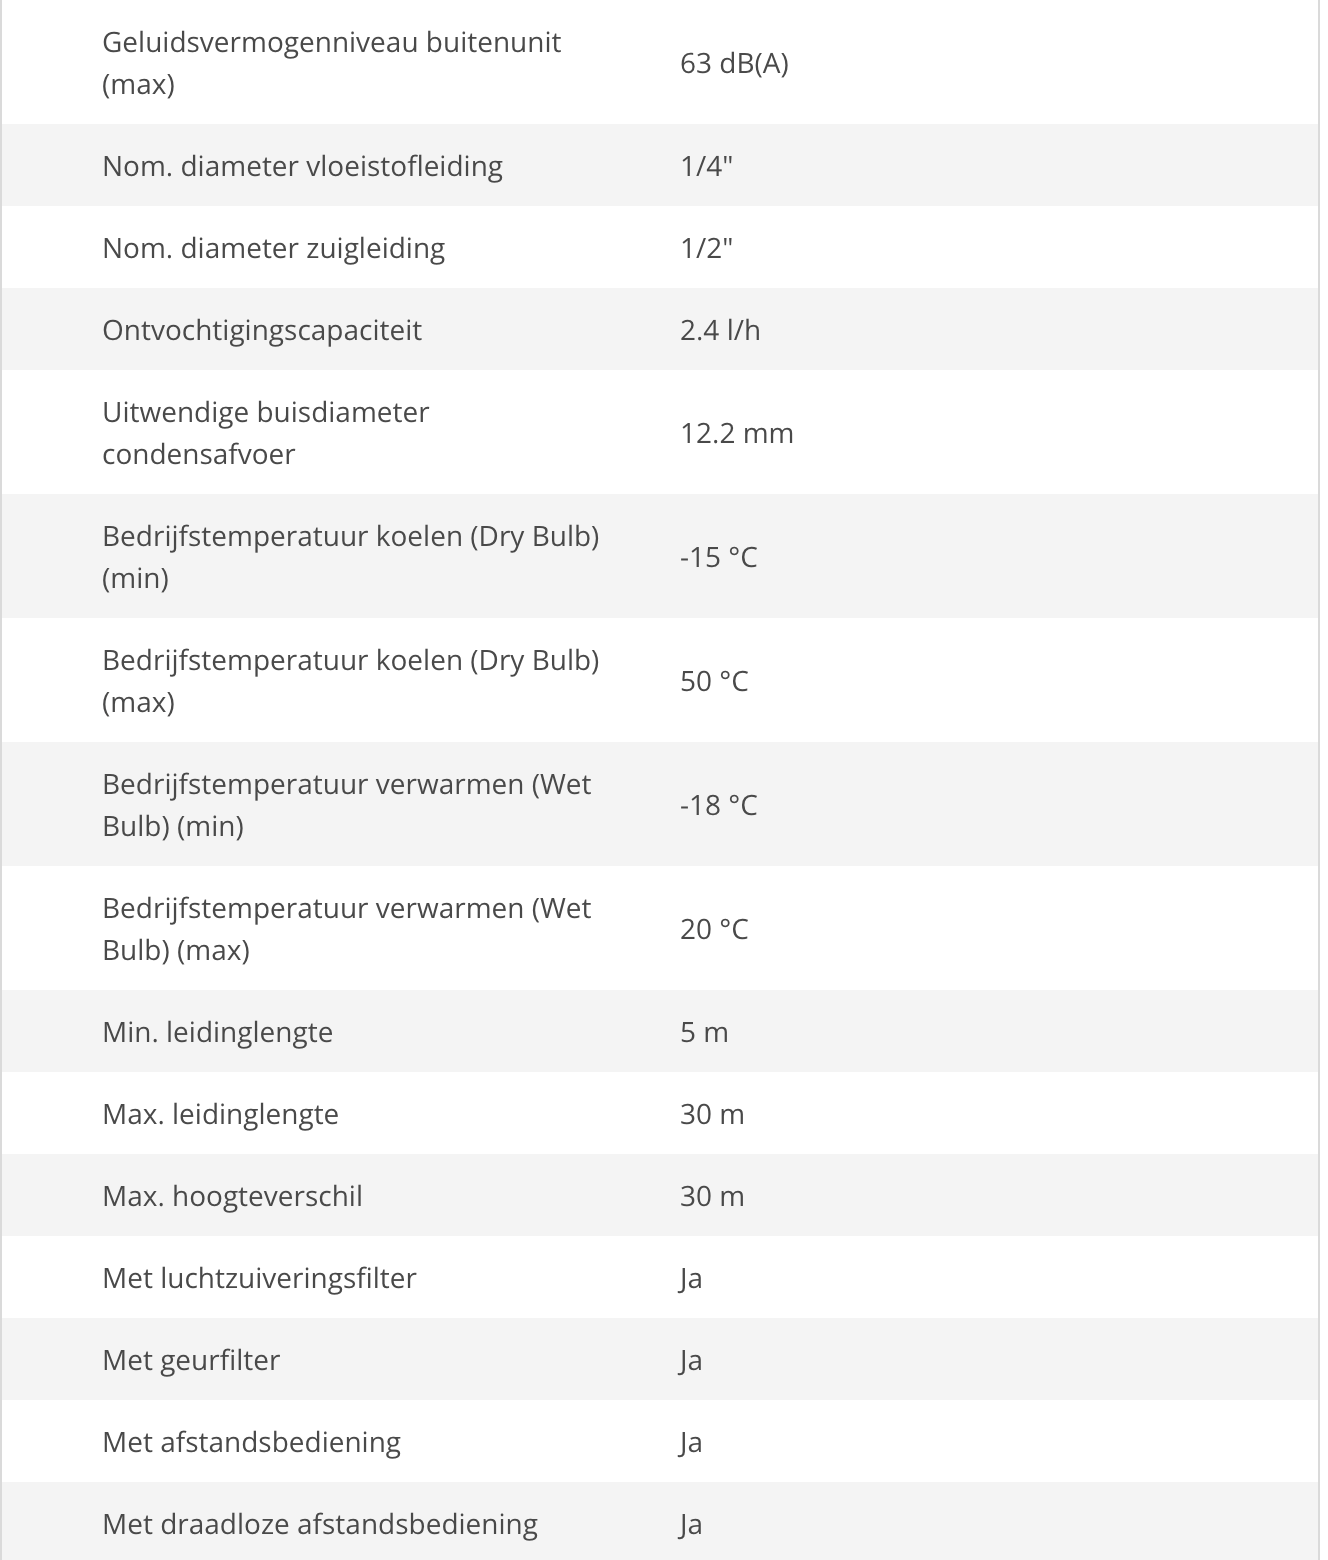Click the -18 °C temperature value
The width and height of the screenshot is (1328, 1560).
pyautogui.click(x=718, y=805)
